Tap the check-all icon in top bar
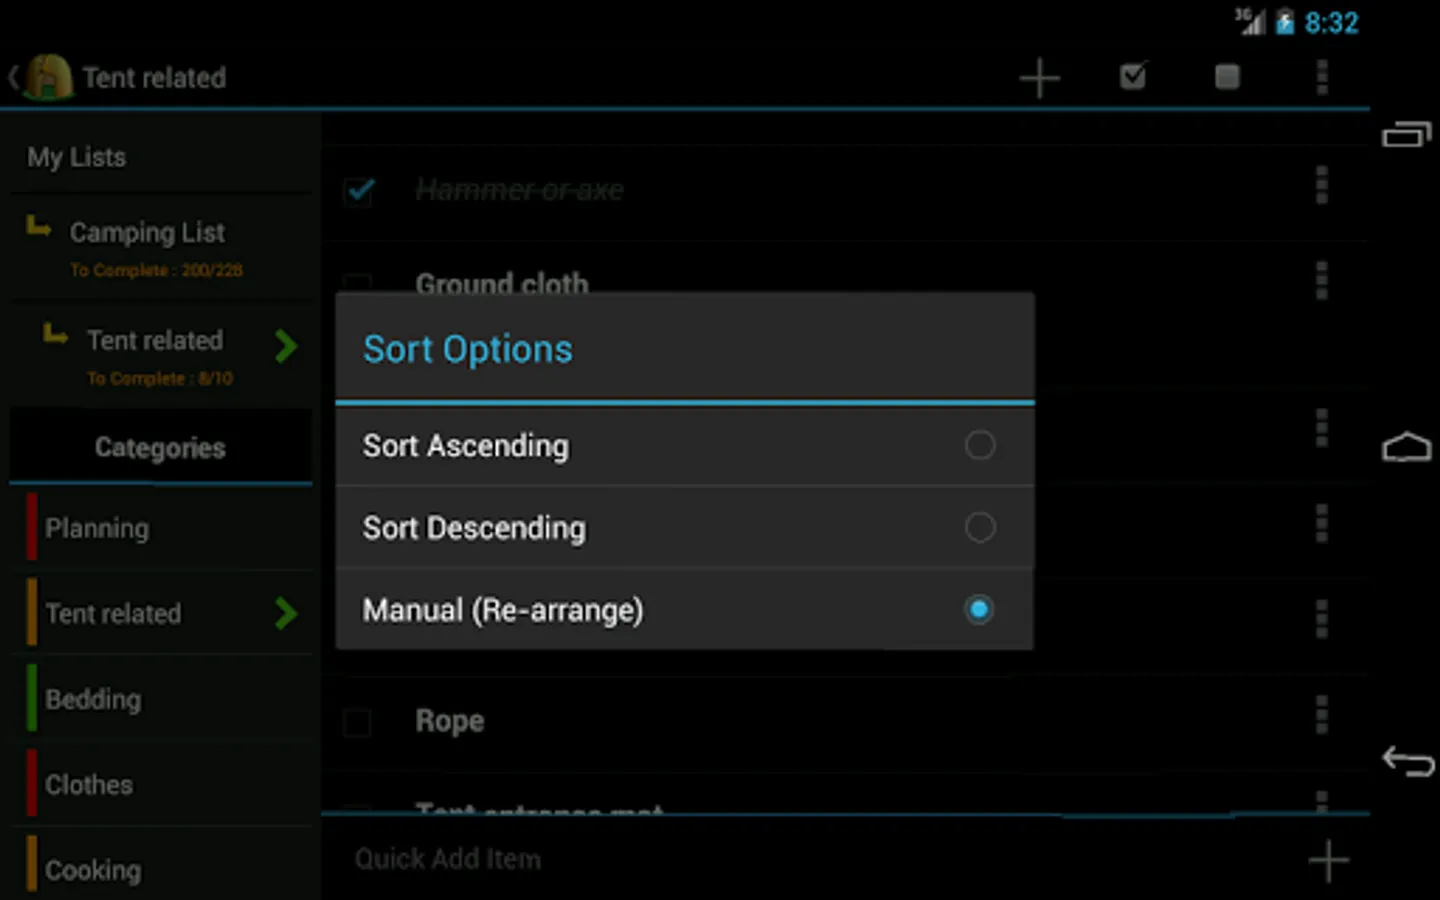The height and width of the screenshot is (900, 1440). click(x=1133, y=77)
